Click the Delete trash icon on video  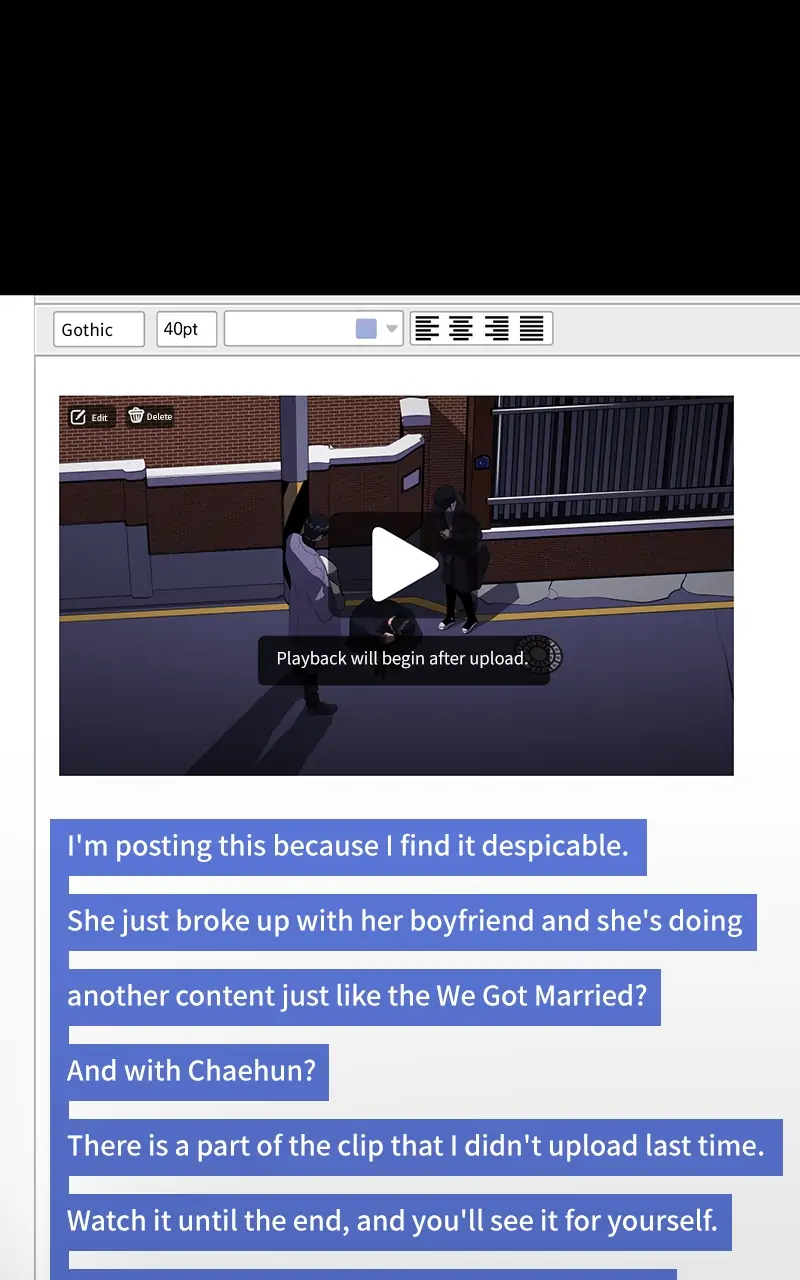pos(137,416)
